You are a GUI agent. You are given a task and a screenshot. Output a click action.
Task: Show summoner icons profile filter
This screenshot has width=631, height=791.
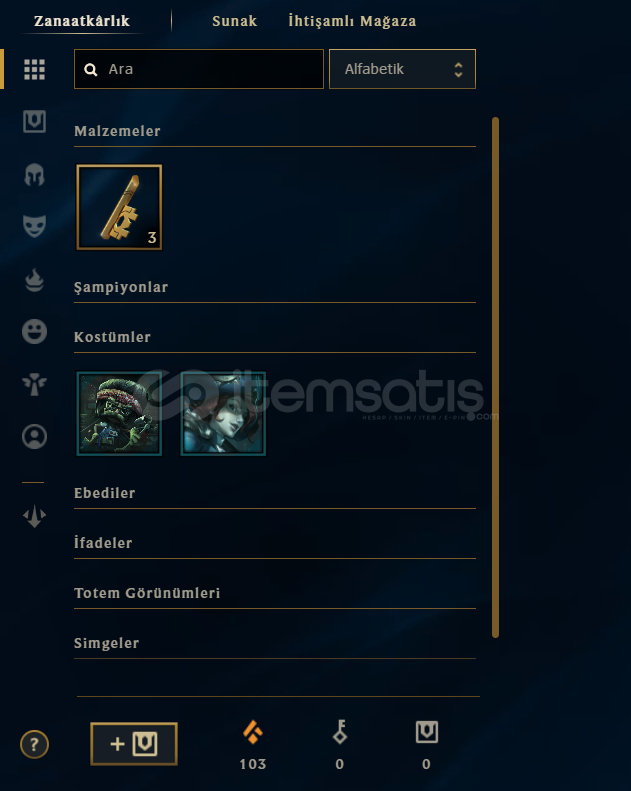34,436
